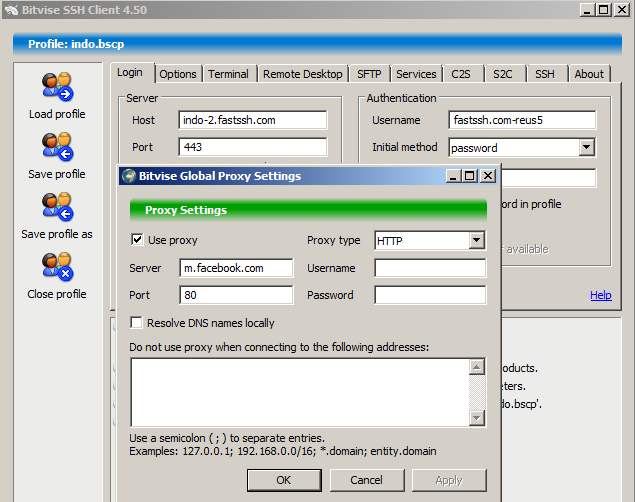Click the globe icon in the proxy dialog title
Image resolution: width=635 pixels, height=502 pixels.
(x=129, y=176)
